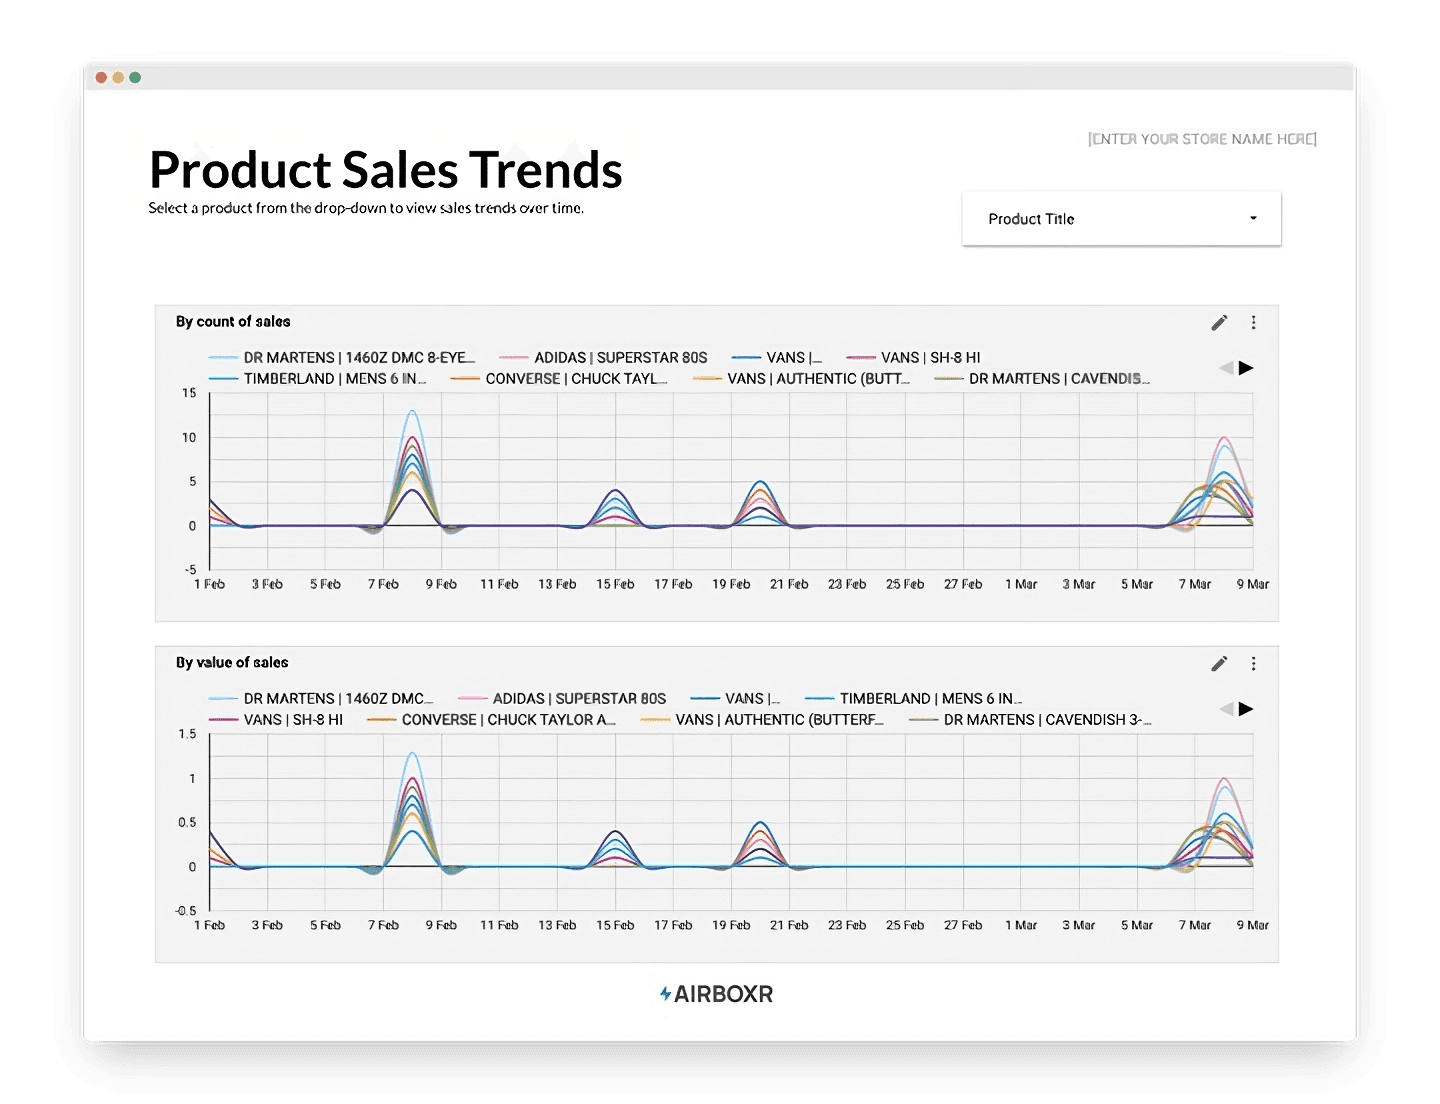
Task: Toggle DR MARTENS 1460Z legend in count chart
Action: tap(341, 357)
